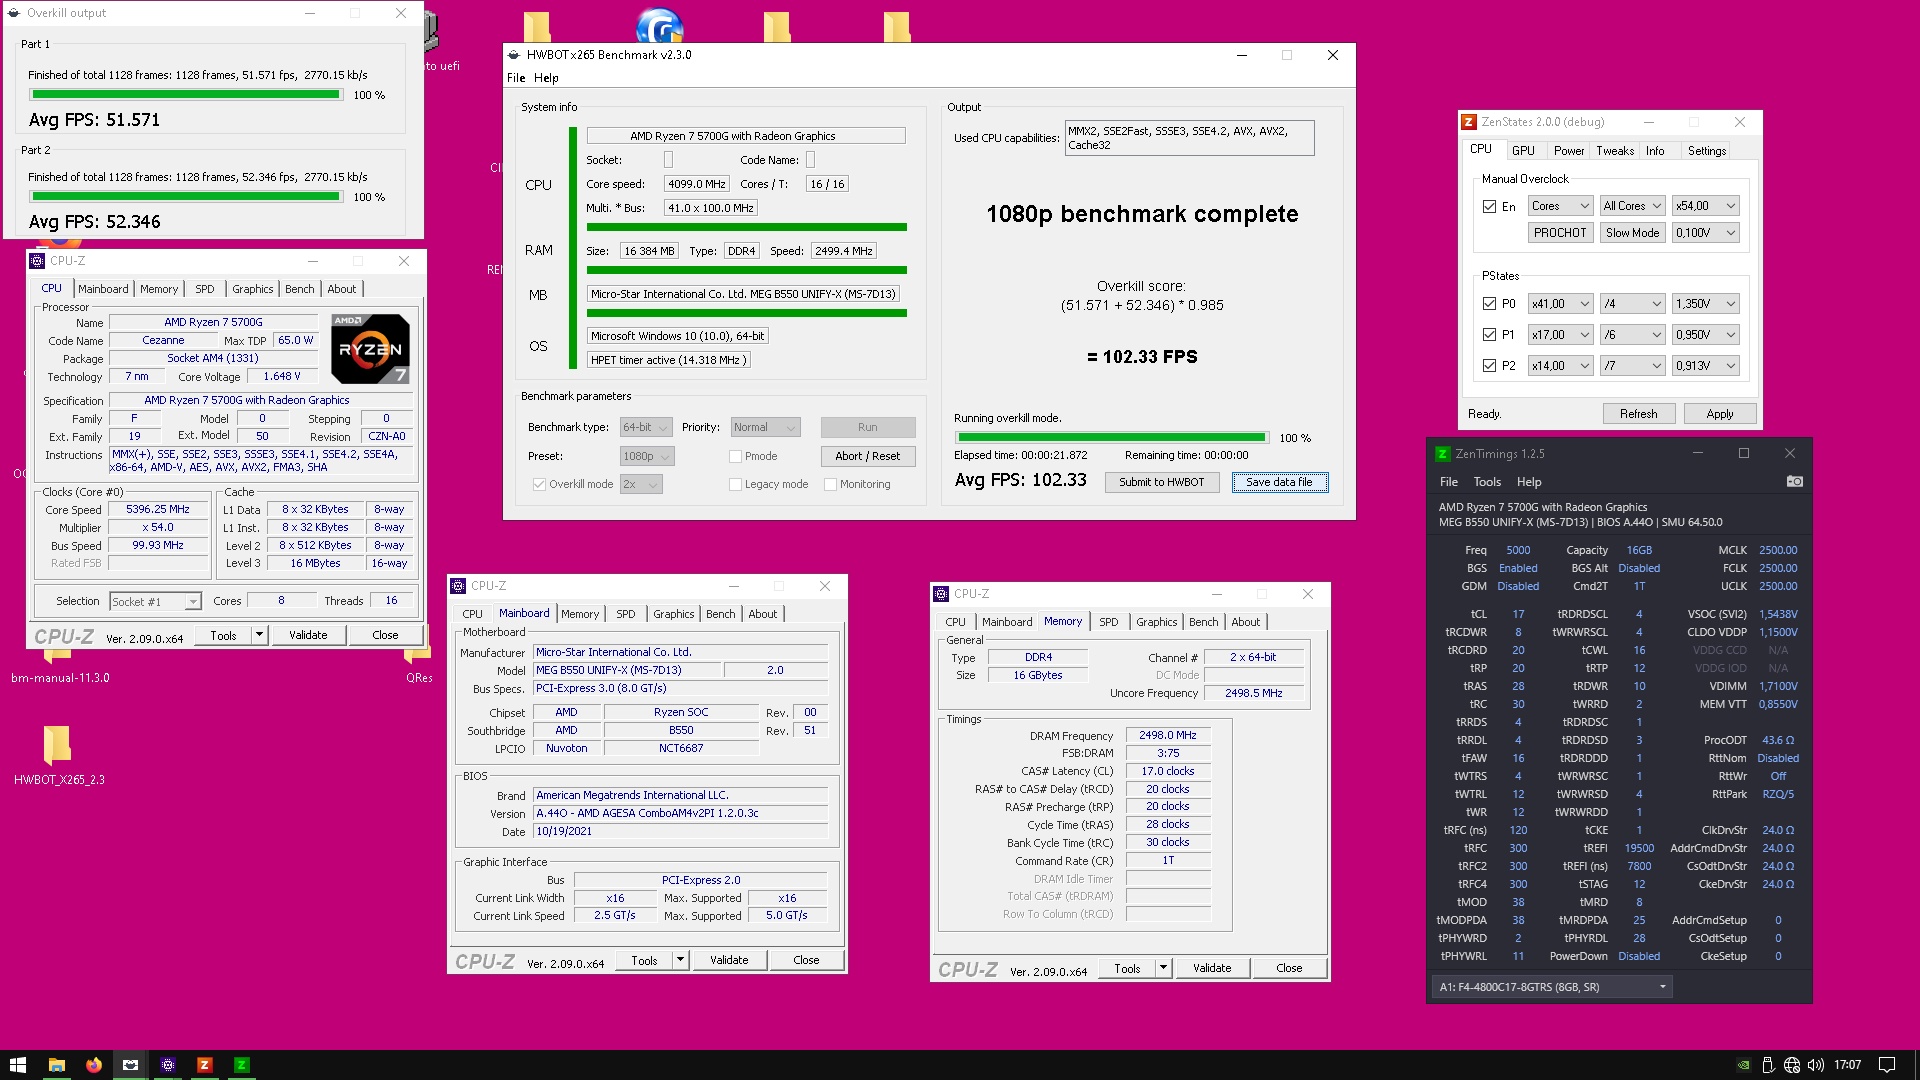Open the P0 x41,00 multiplier dropdown
The image size is (1920, 1080).
pyautogui.click(x=1560, y=304)
